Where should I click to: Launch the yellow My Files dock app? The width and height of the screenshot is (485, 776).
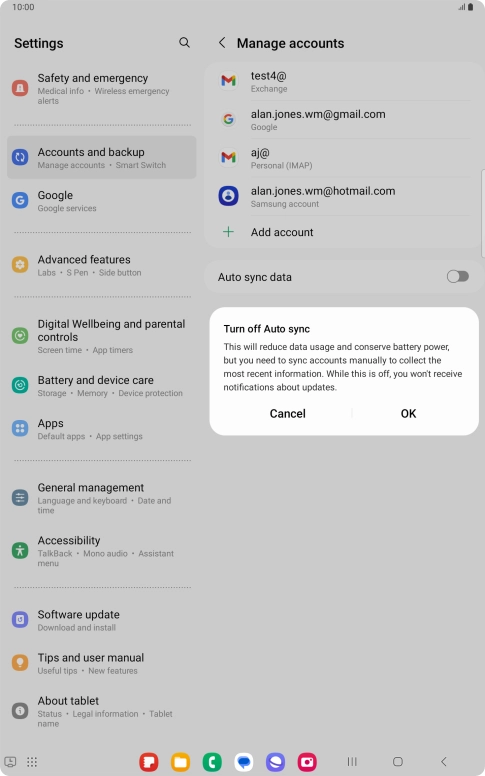pyautogui.click(x=181, y=762)
